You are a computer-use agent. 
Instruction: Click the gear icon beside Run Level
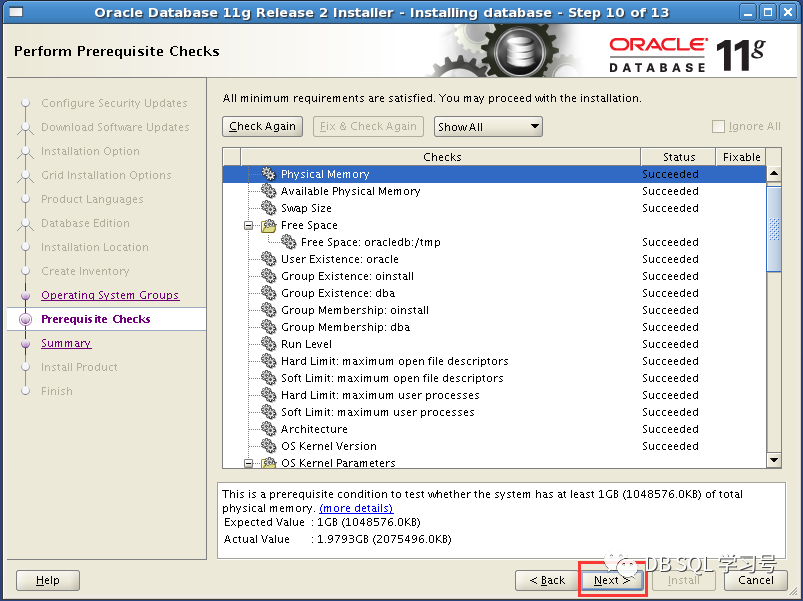(268, 344)
